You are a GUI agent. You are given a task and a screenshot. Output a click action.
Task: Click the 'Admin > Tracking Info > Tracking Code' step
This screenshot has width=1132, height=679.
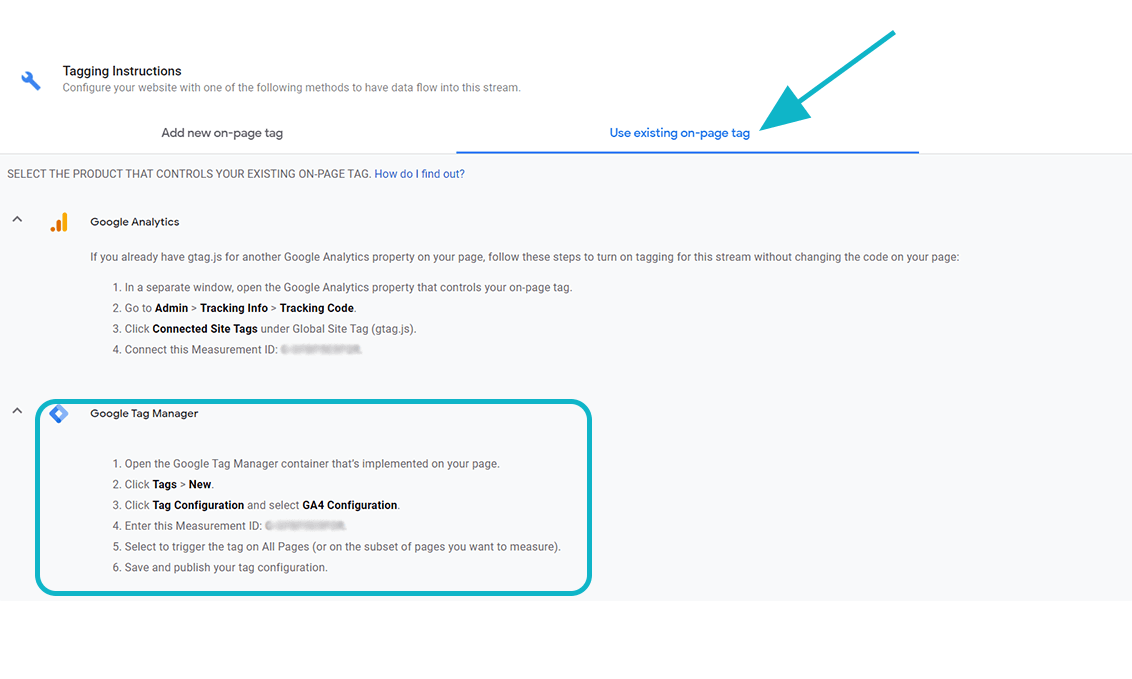pyautogui.click(x=234, y=308)
